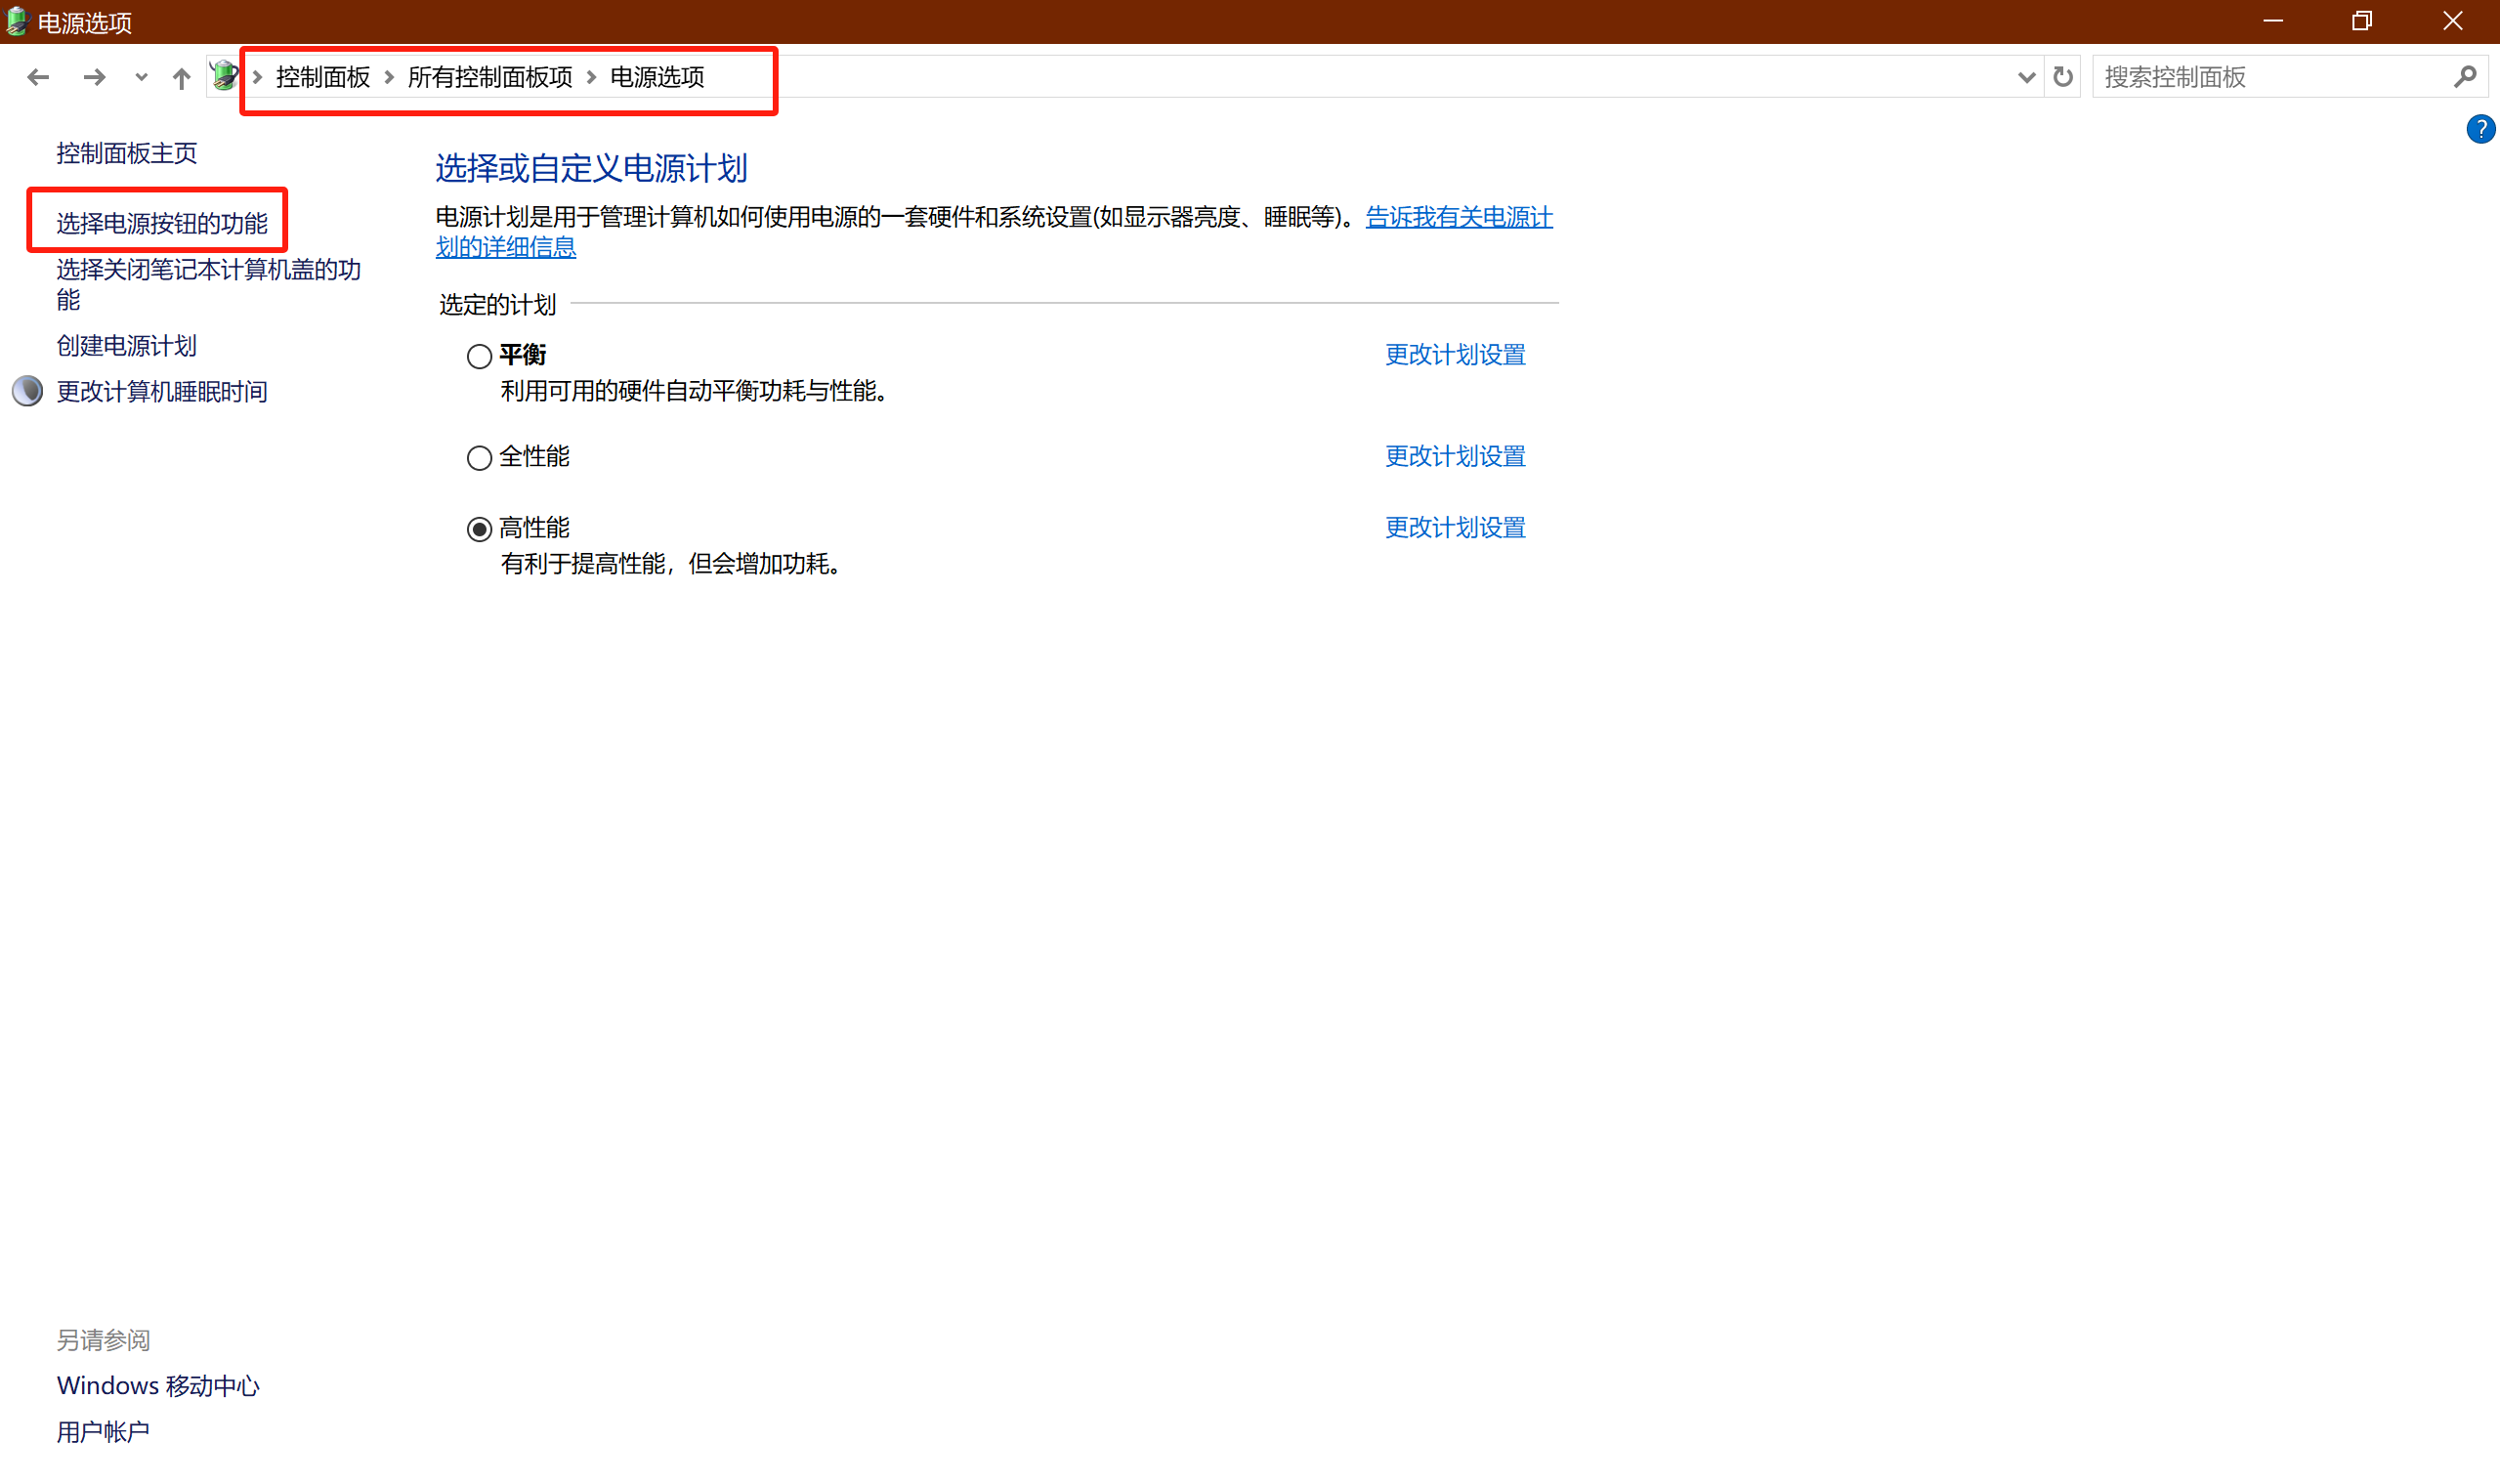Click the search magnifier icon

click(2465, 77)
